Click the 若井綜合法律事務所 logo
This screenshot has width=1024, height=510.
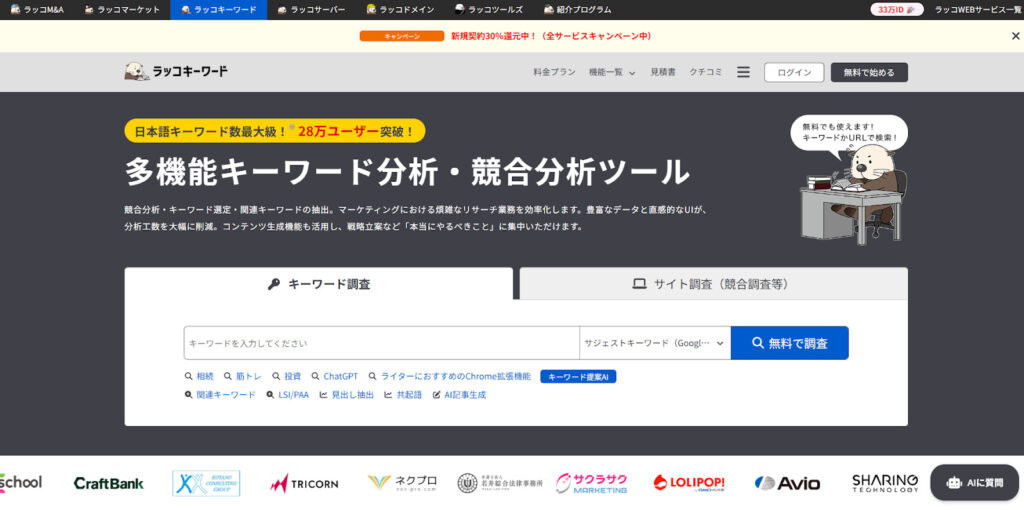(x=500, y=483)
